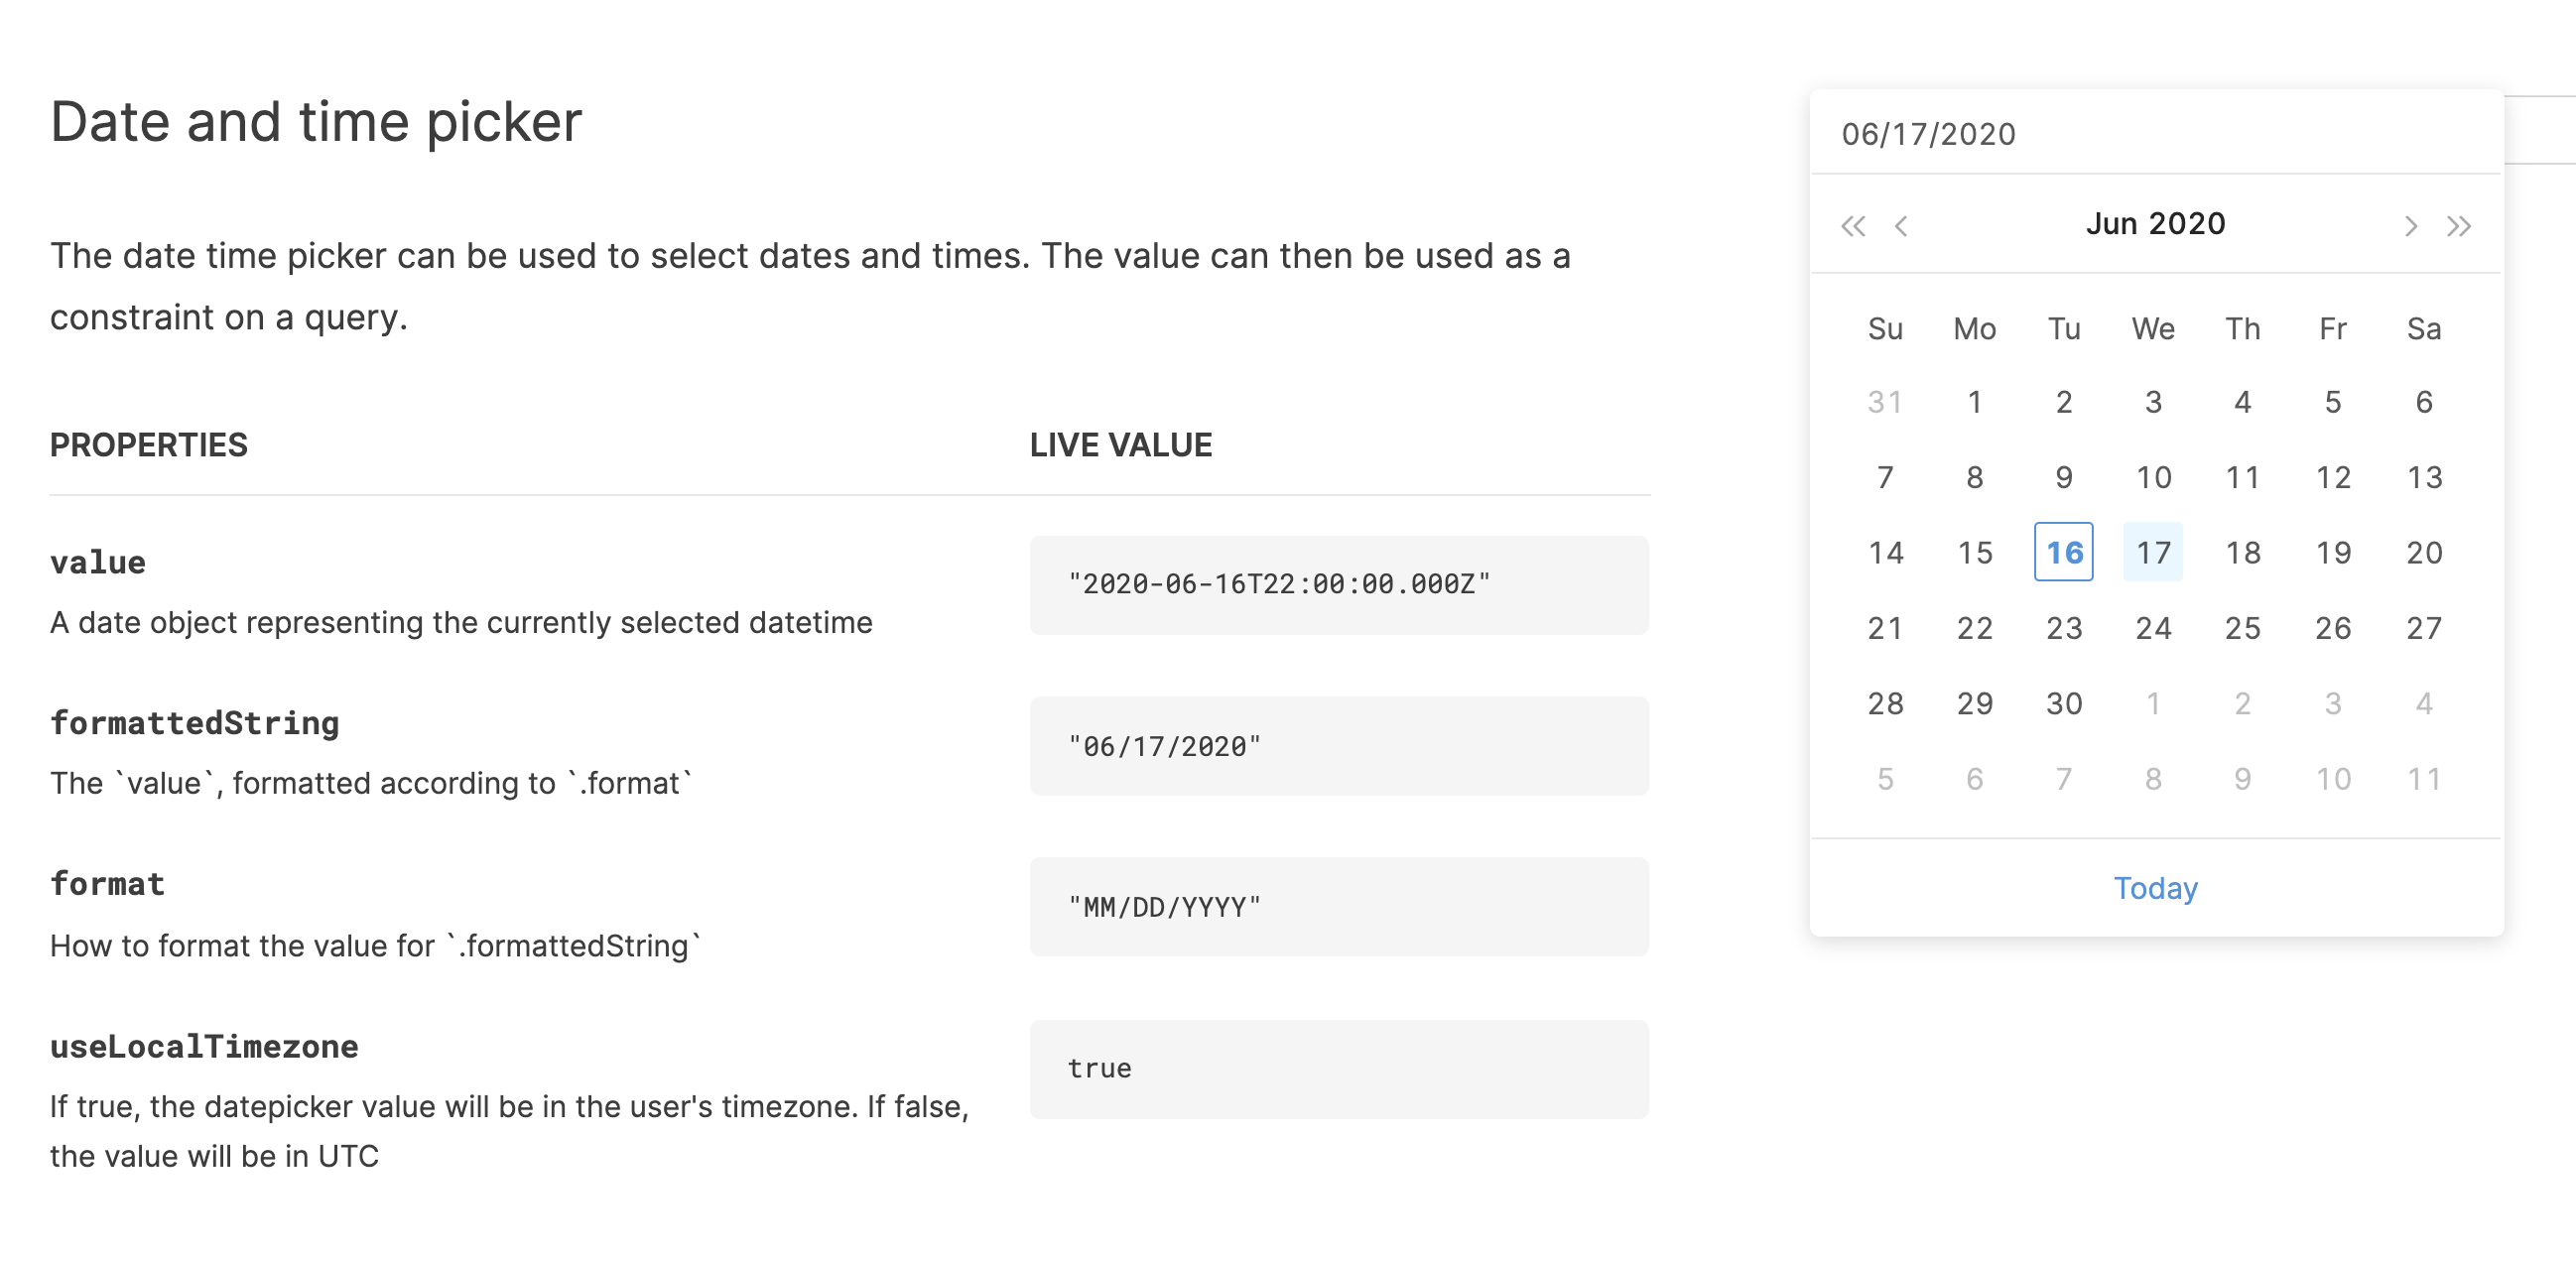Pick June 25 on the calendar
2576x1262 pixels.
click(2242, 628)
